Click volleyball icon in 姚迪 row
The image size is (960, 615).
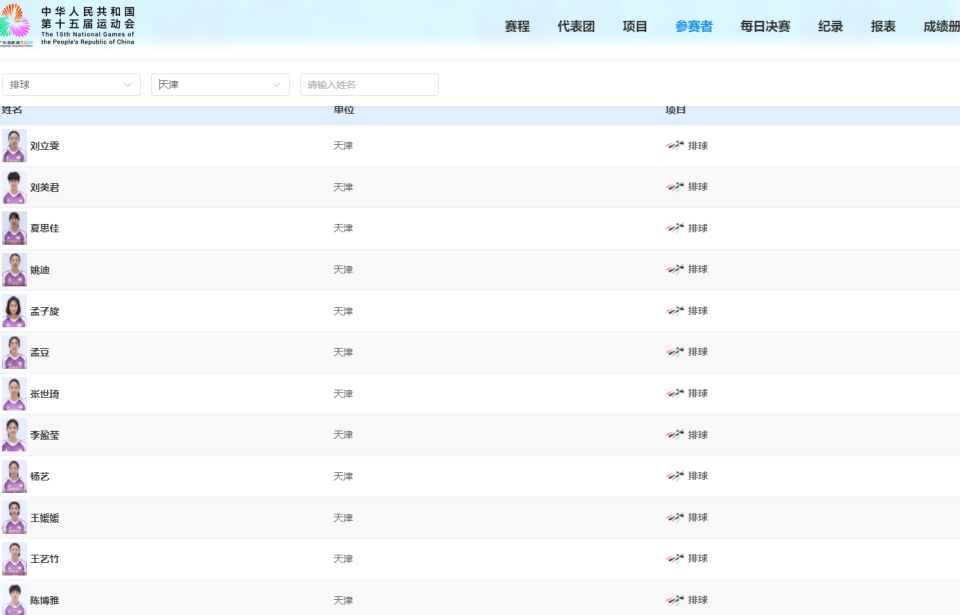click(x=676, y=269)
